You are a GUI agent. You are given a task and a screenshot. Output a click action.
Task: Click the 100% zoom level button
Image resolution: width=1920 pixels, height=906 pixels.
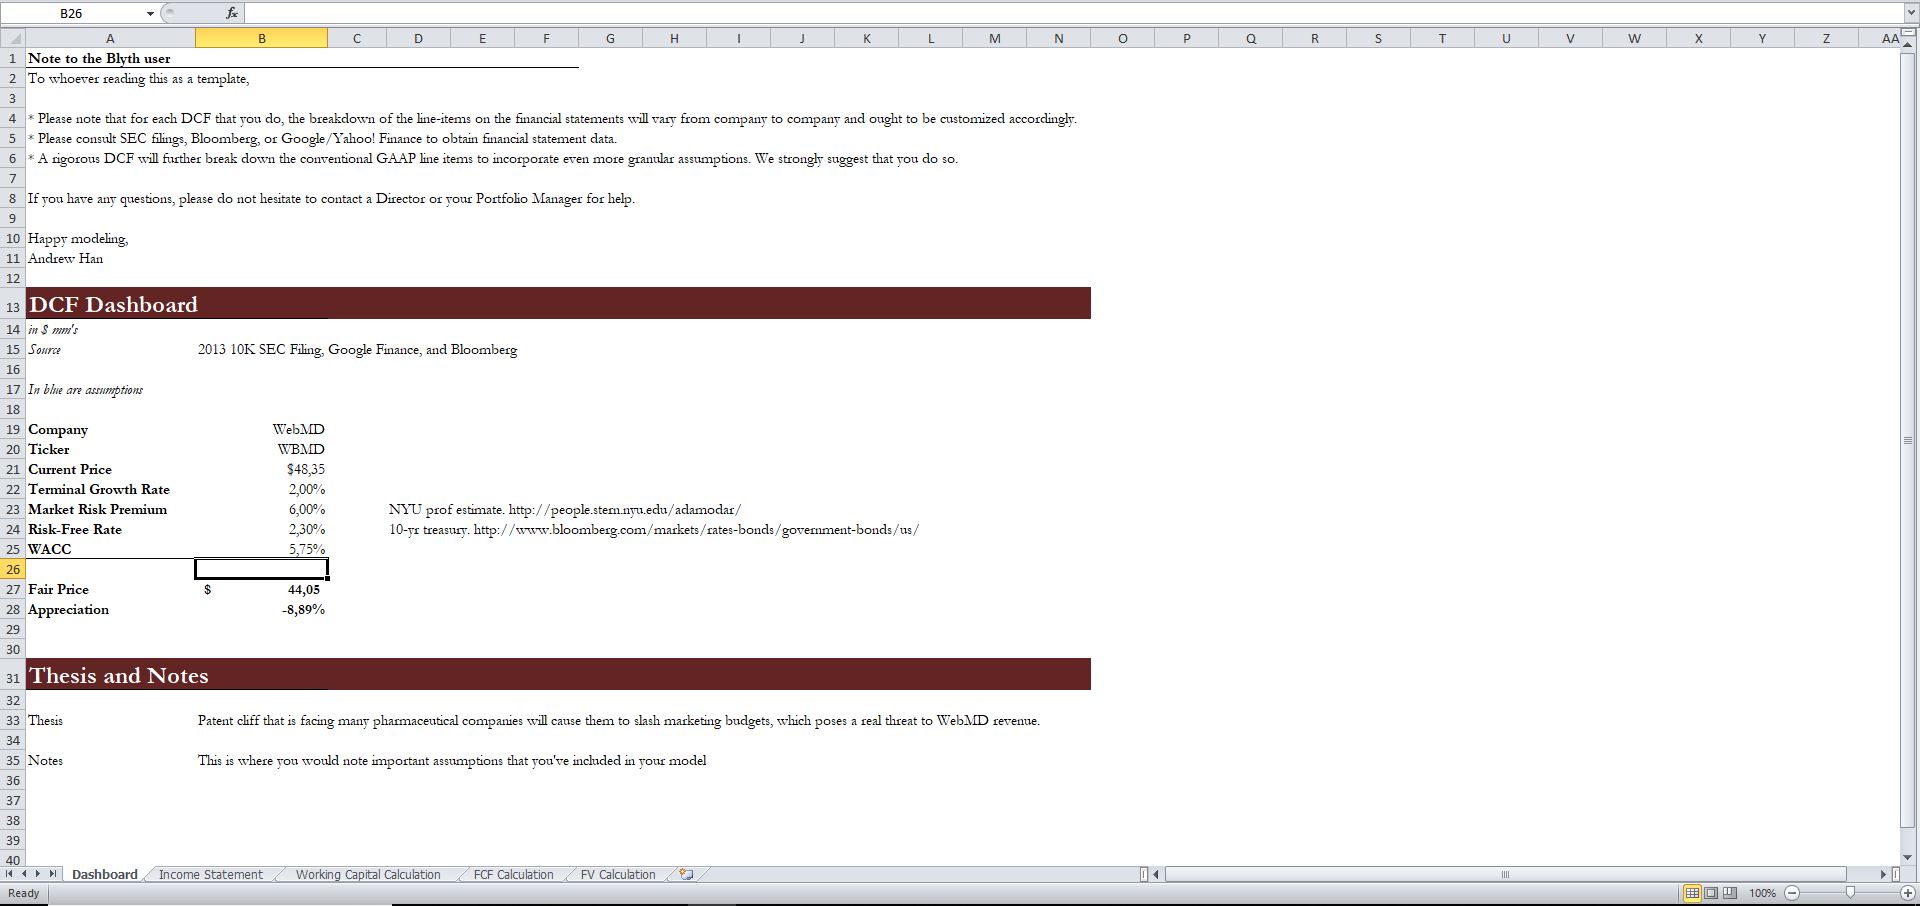(x=1762, y=893)
